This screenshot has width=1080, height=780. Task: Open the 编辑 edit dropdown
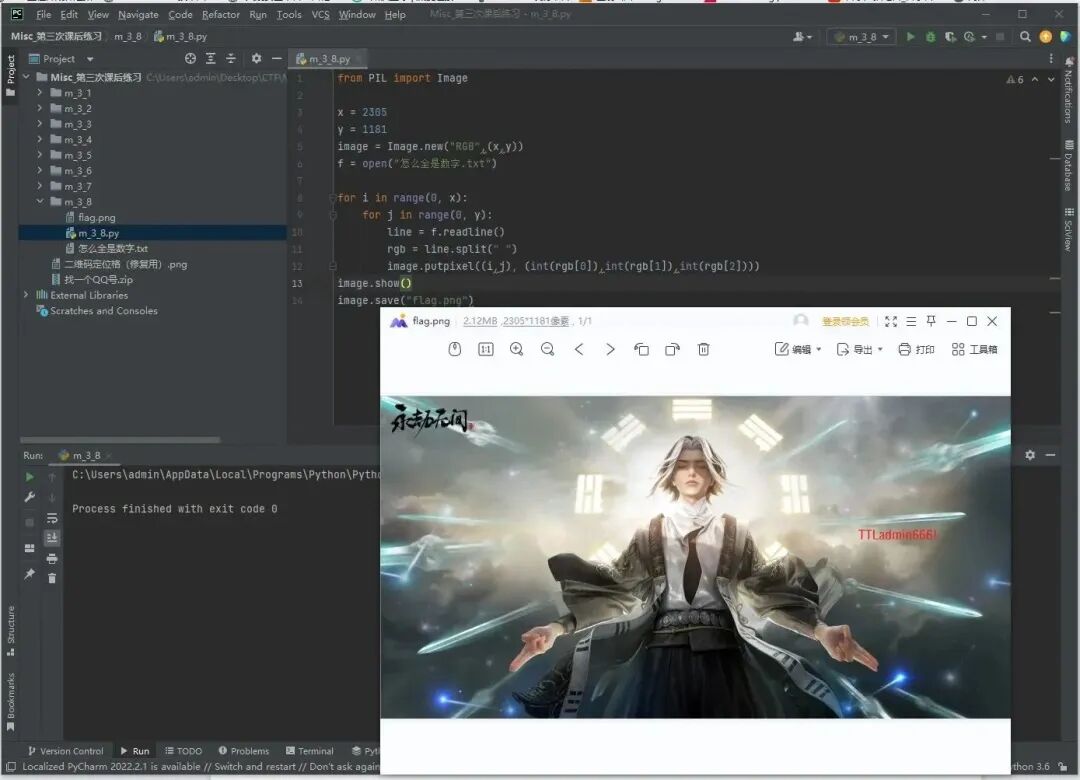pyautogui.click(x=798, y=349)
